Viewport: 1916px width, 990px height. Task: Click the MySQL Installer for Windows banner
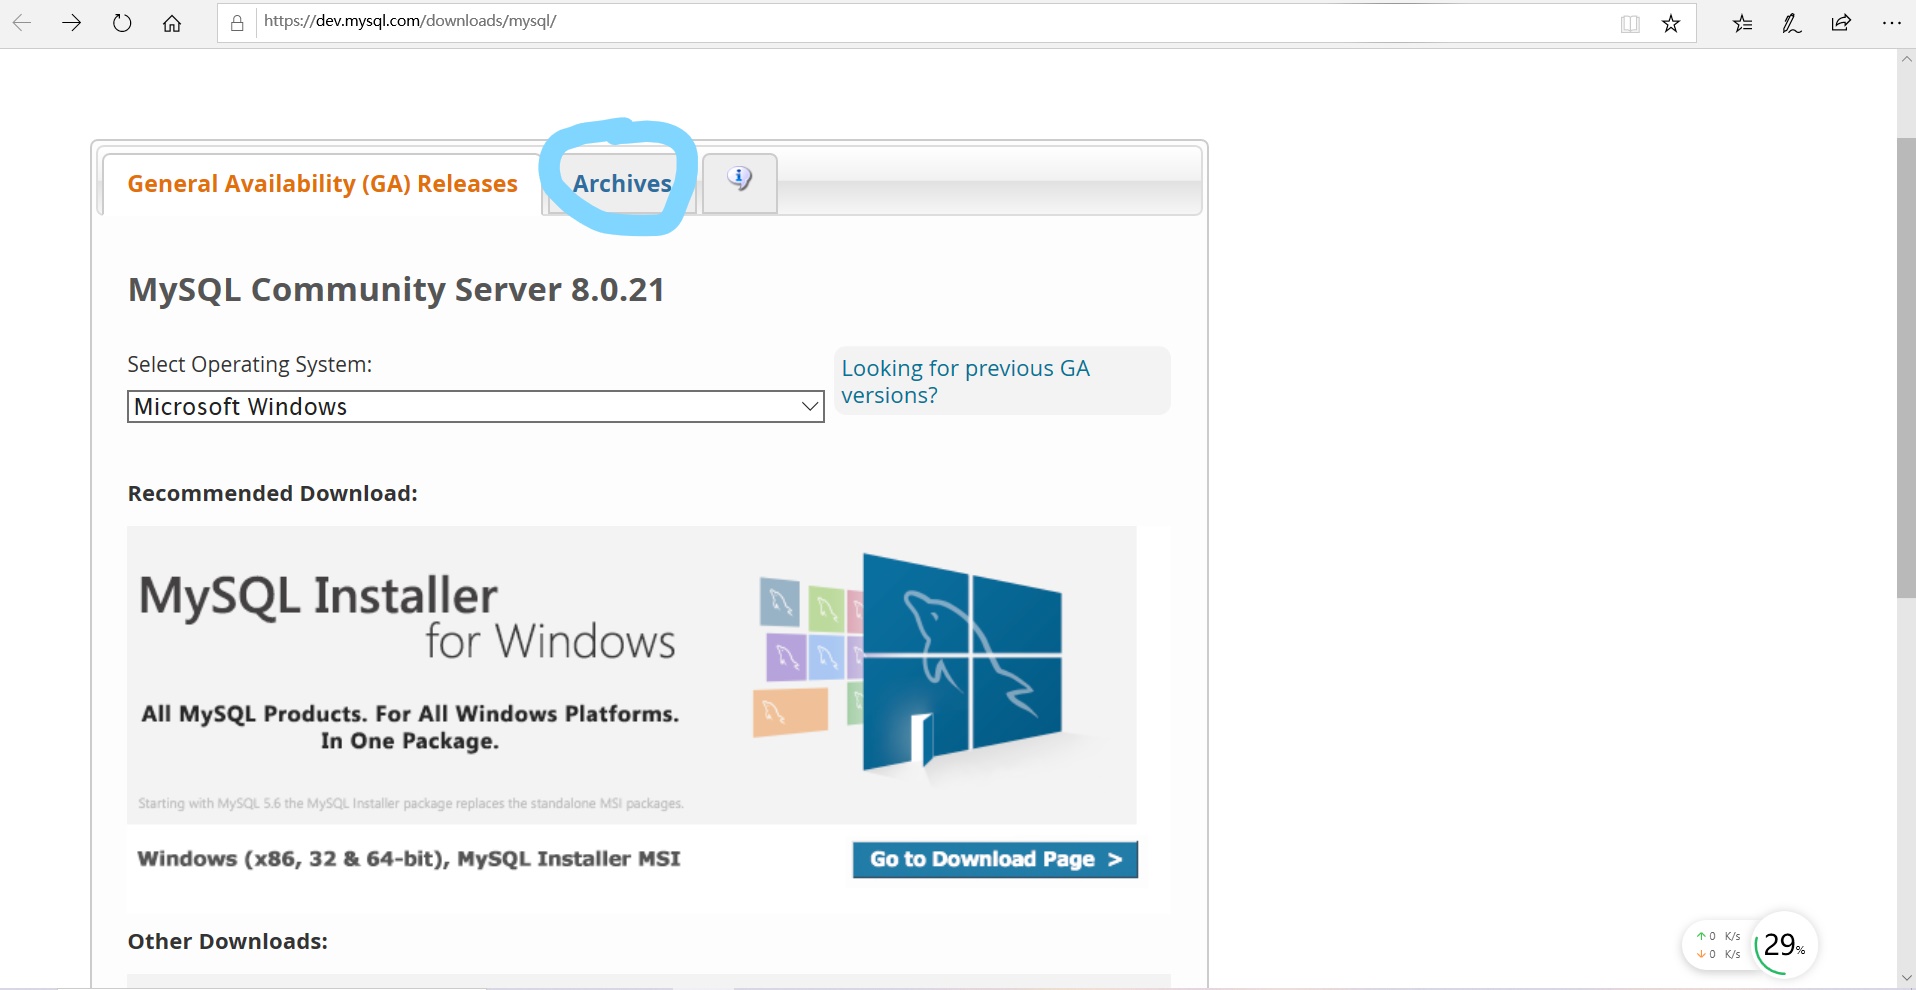click(632, 675)
